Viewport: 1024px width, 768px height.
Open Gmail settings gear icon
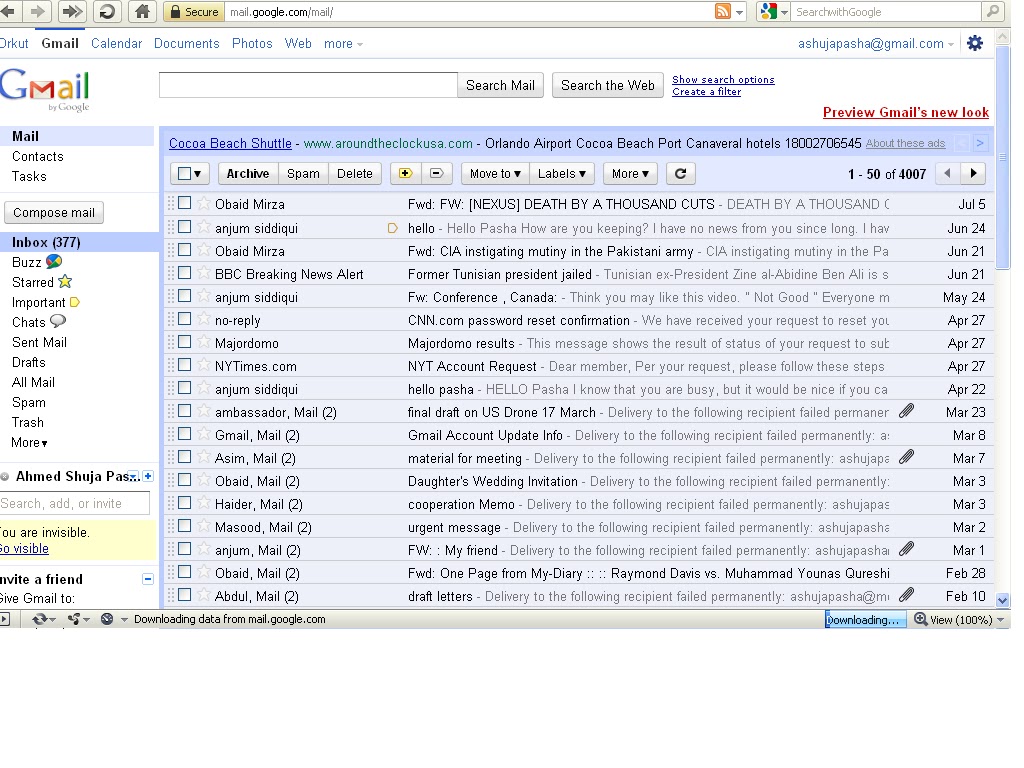[x=975, y=43]
